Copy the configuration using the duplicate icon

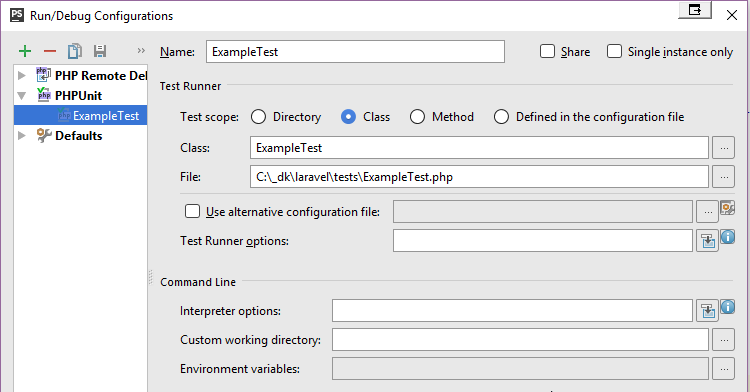tap(75, 51)
